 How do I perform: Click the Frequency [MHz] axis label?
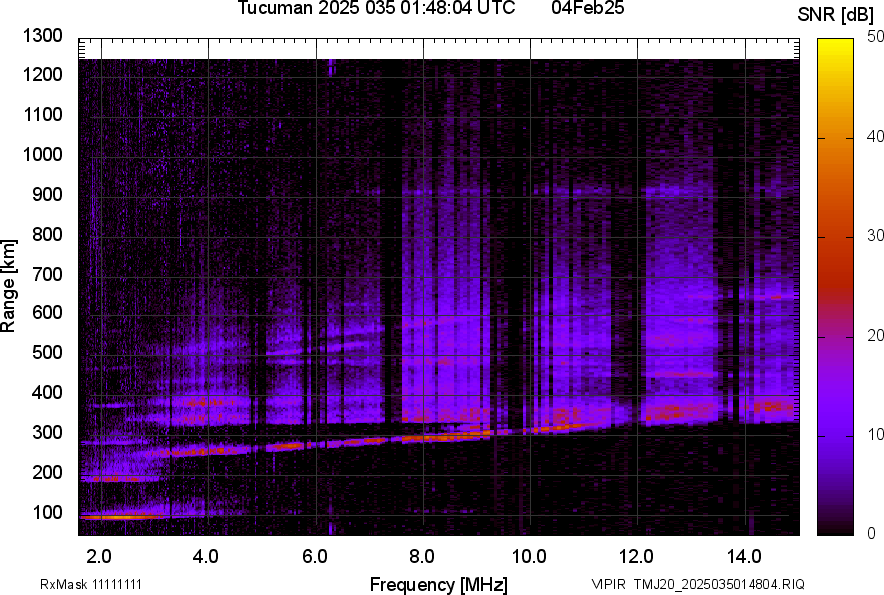pyautogui.click(x=438, y=584)
